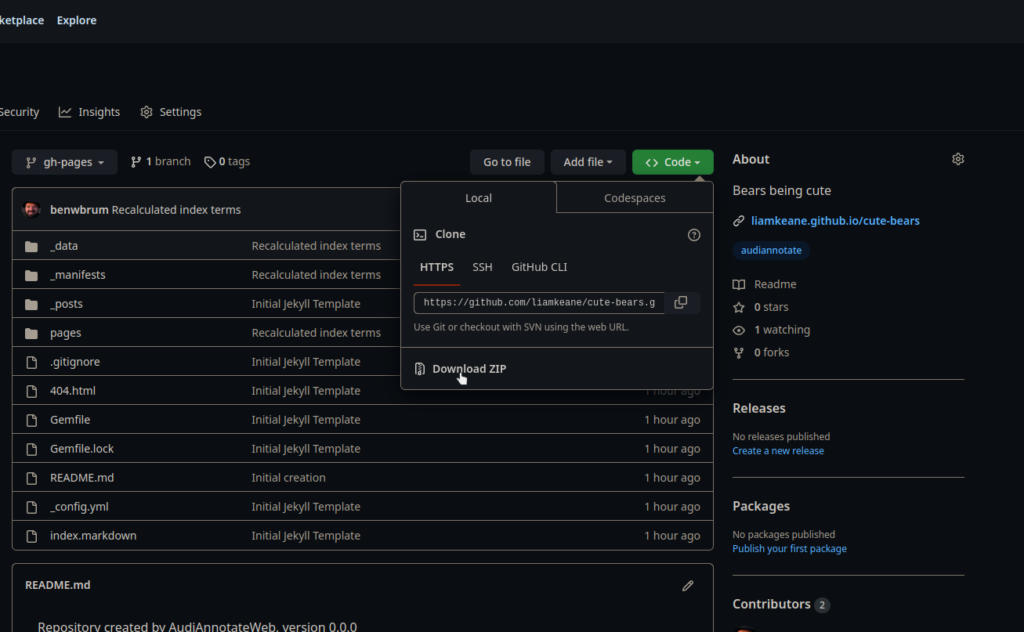The height and width of the screenshot is (632, 1024).
Task: Select the HTTPS clone option
Action: tap(436, 267)
